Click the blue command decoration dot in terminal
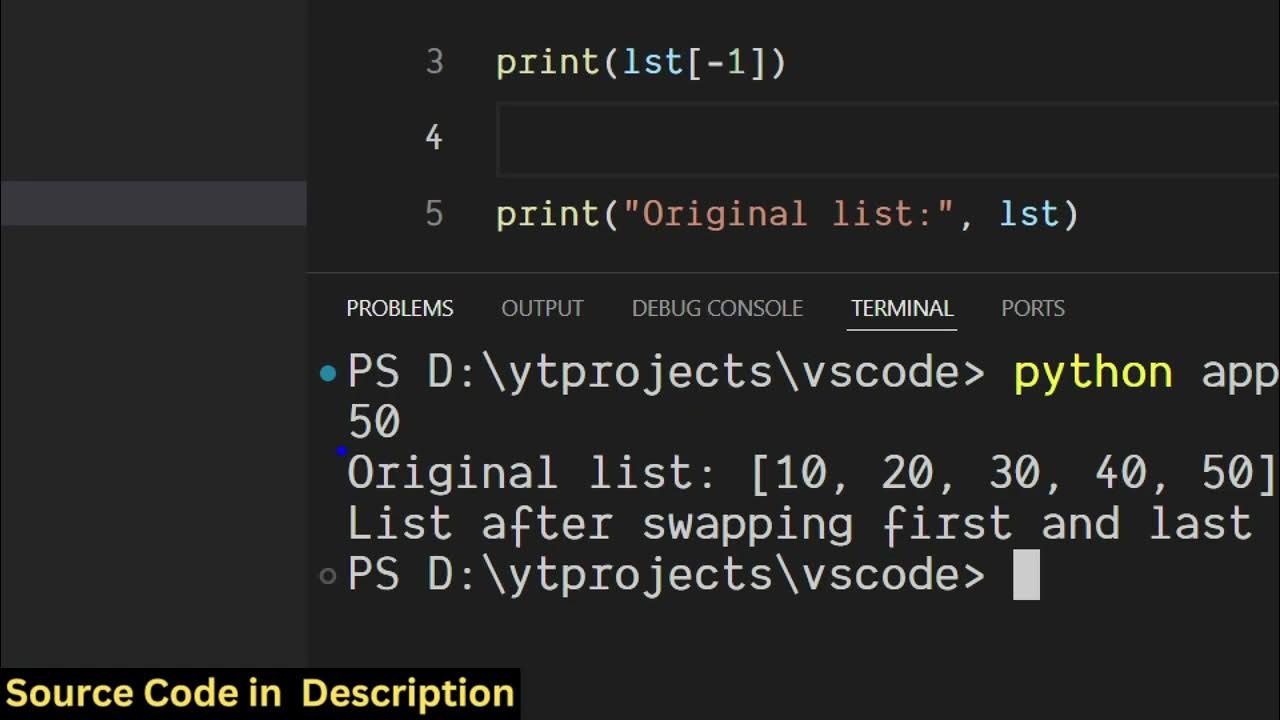The height and width of the screenshot is (720, 1280). click(x=328, y=374)
